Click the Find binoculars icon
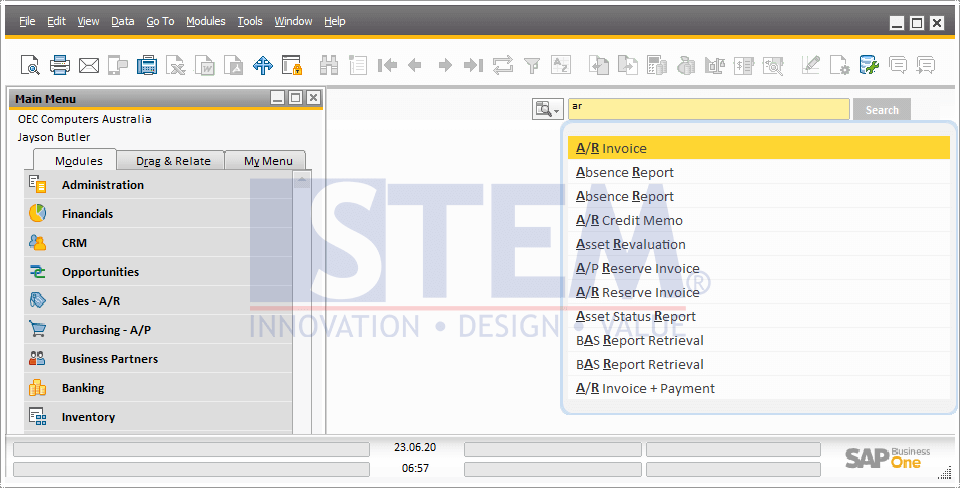 pos(329,65)
